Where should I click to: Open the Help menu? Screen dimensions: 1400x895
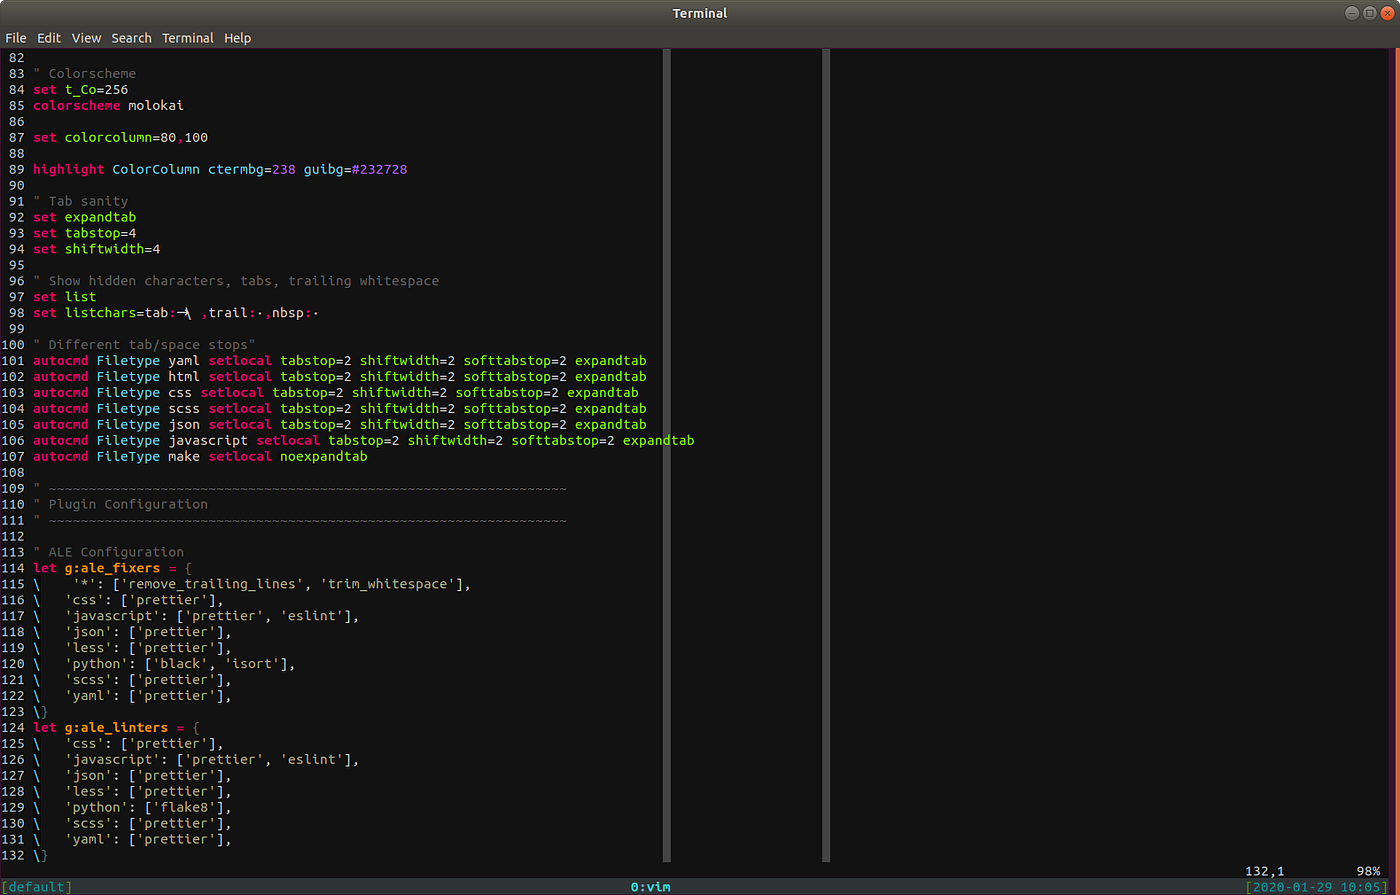237,38
